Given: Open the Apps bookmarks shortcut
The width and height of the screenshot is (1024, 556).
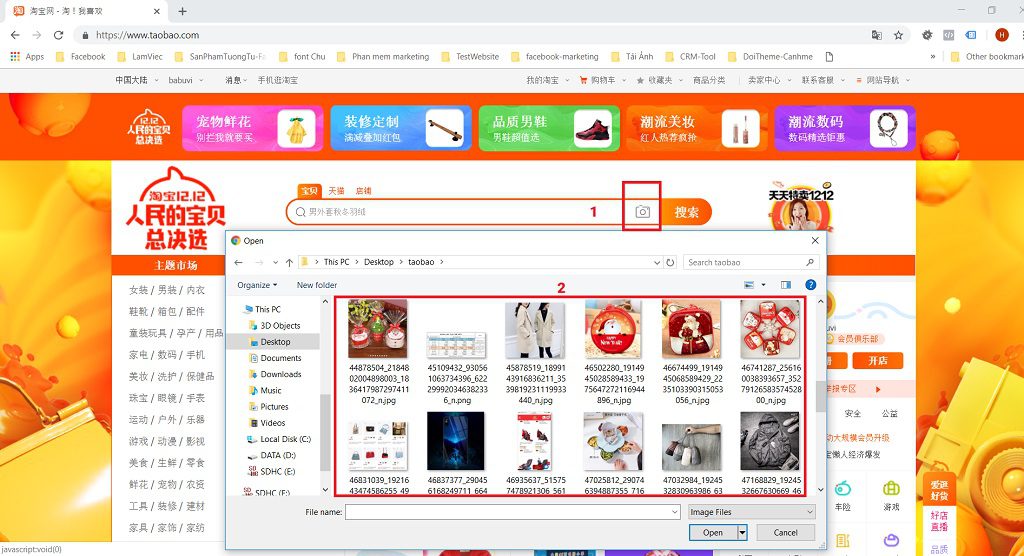Looking at the screenshot, I should [27, 57].
